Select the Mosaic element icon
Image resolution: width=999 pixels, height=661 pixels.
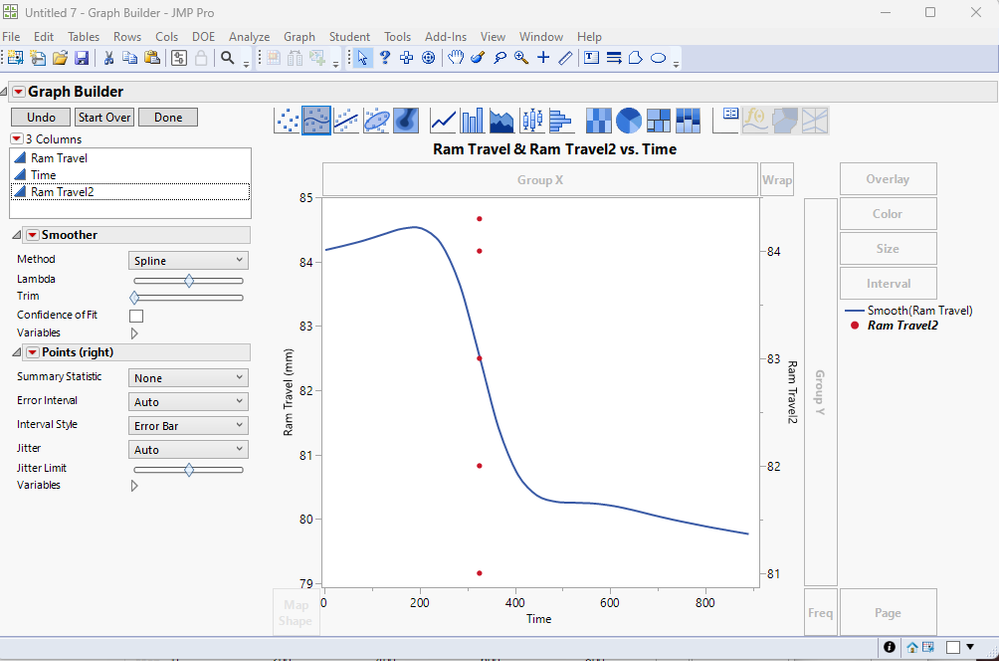(687, 120)
